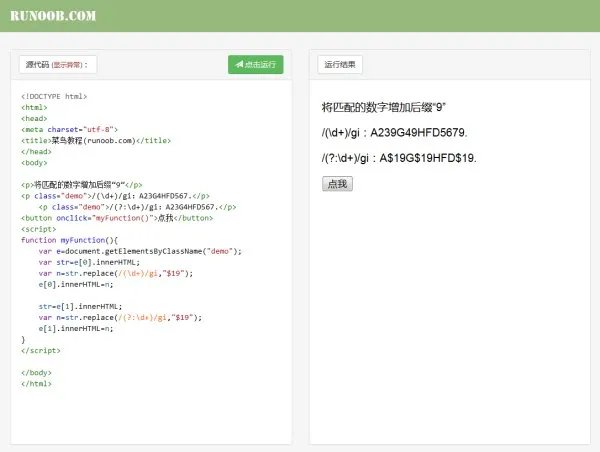Click the RUNOOB.COM logo
Screen dimensions: 600x452
[53, 16]
